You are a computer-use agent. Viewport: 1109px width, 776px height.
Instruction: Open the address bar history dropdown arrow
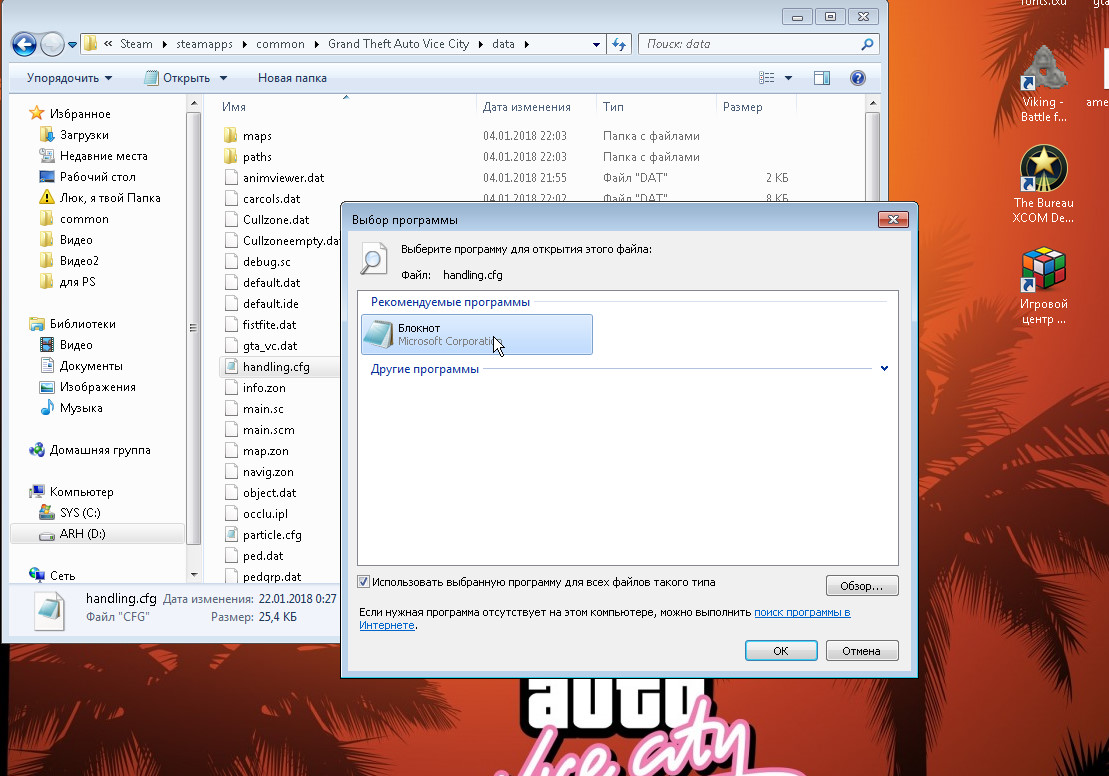pyautogui.click(x=596, y=45)
